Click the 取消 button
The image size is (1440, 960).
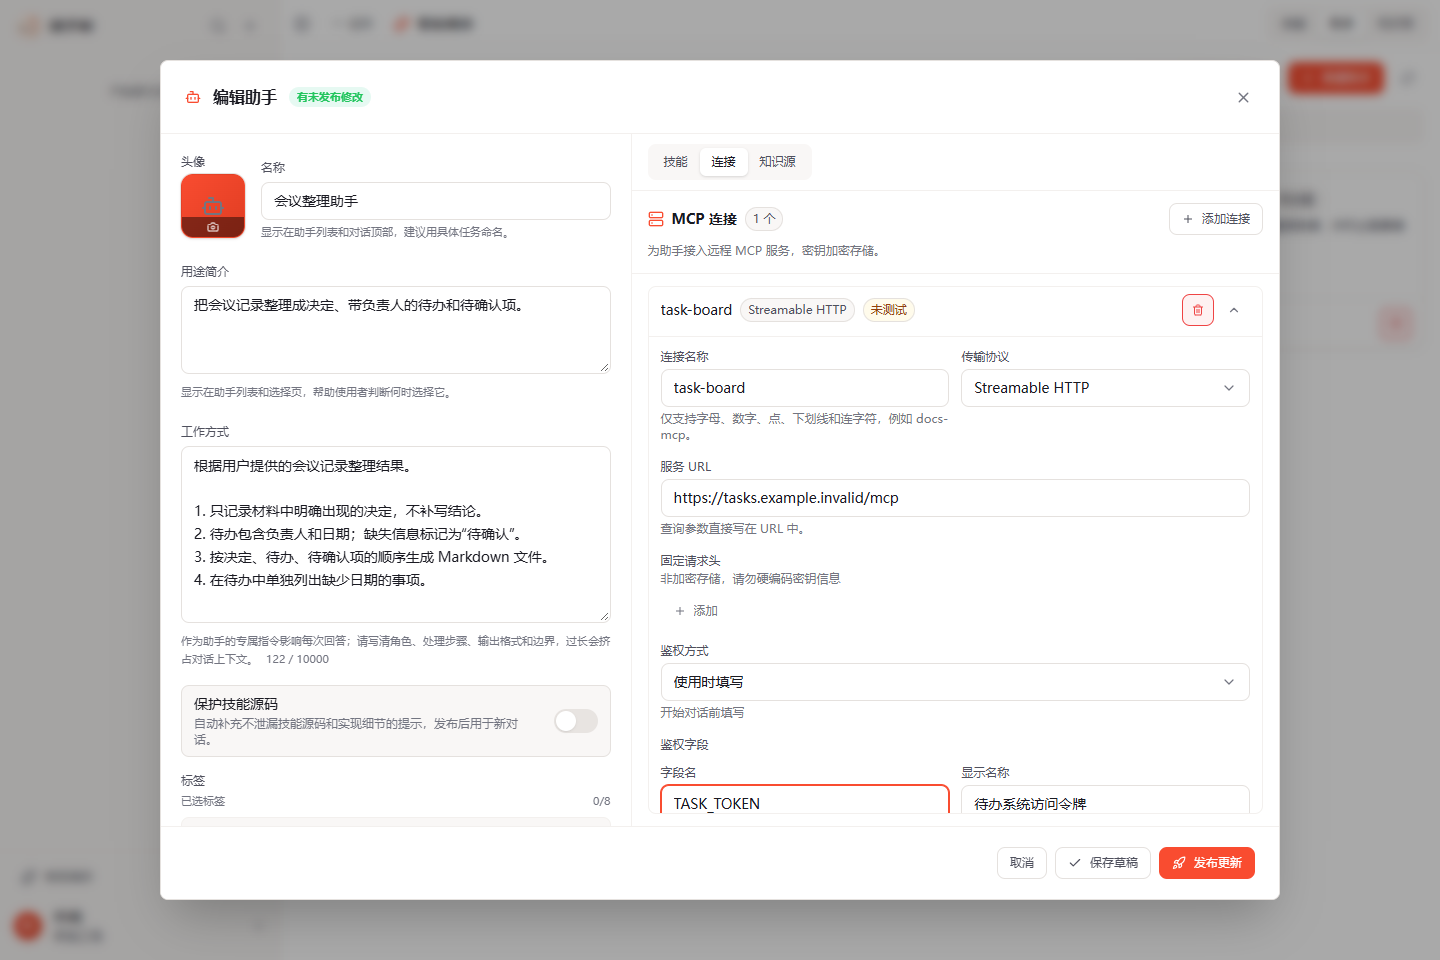[1022, 863]
